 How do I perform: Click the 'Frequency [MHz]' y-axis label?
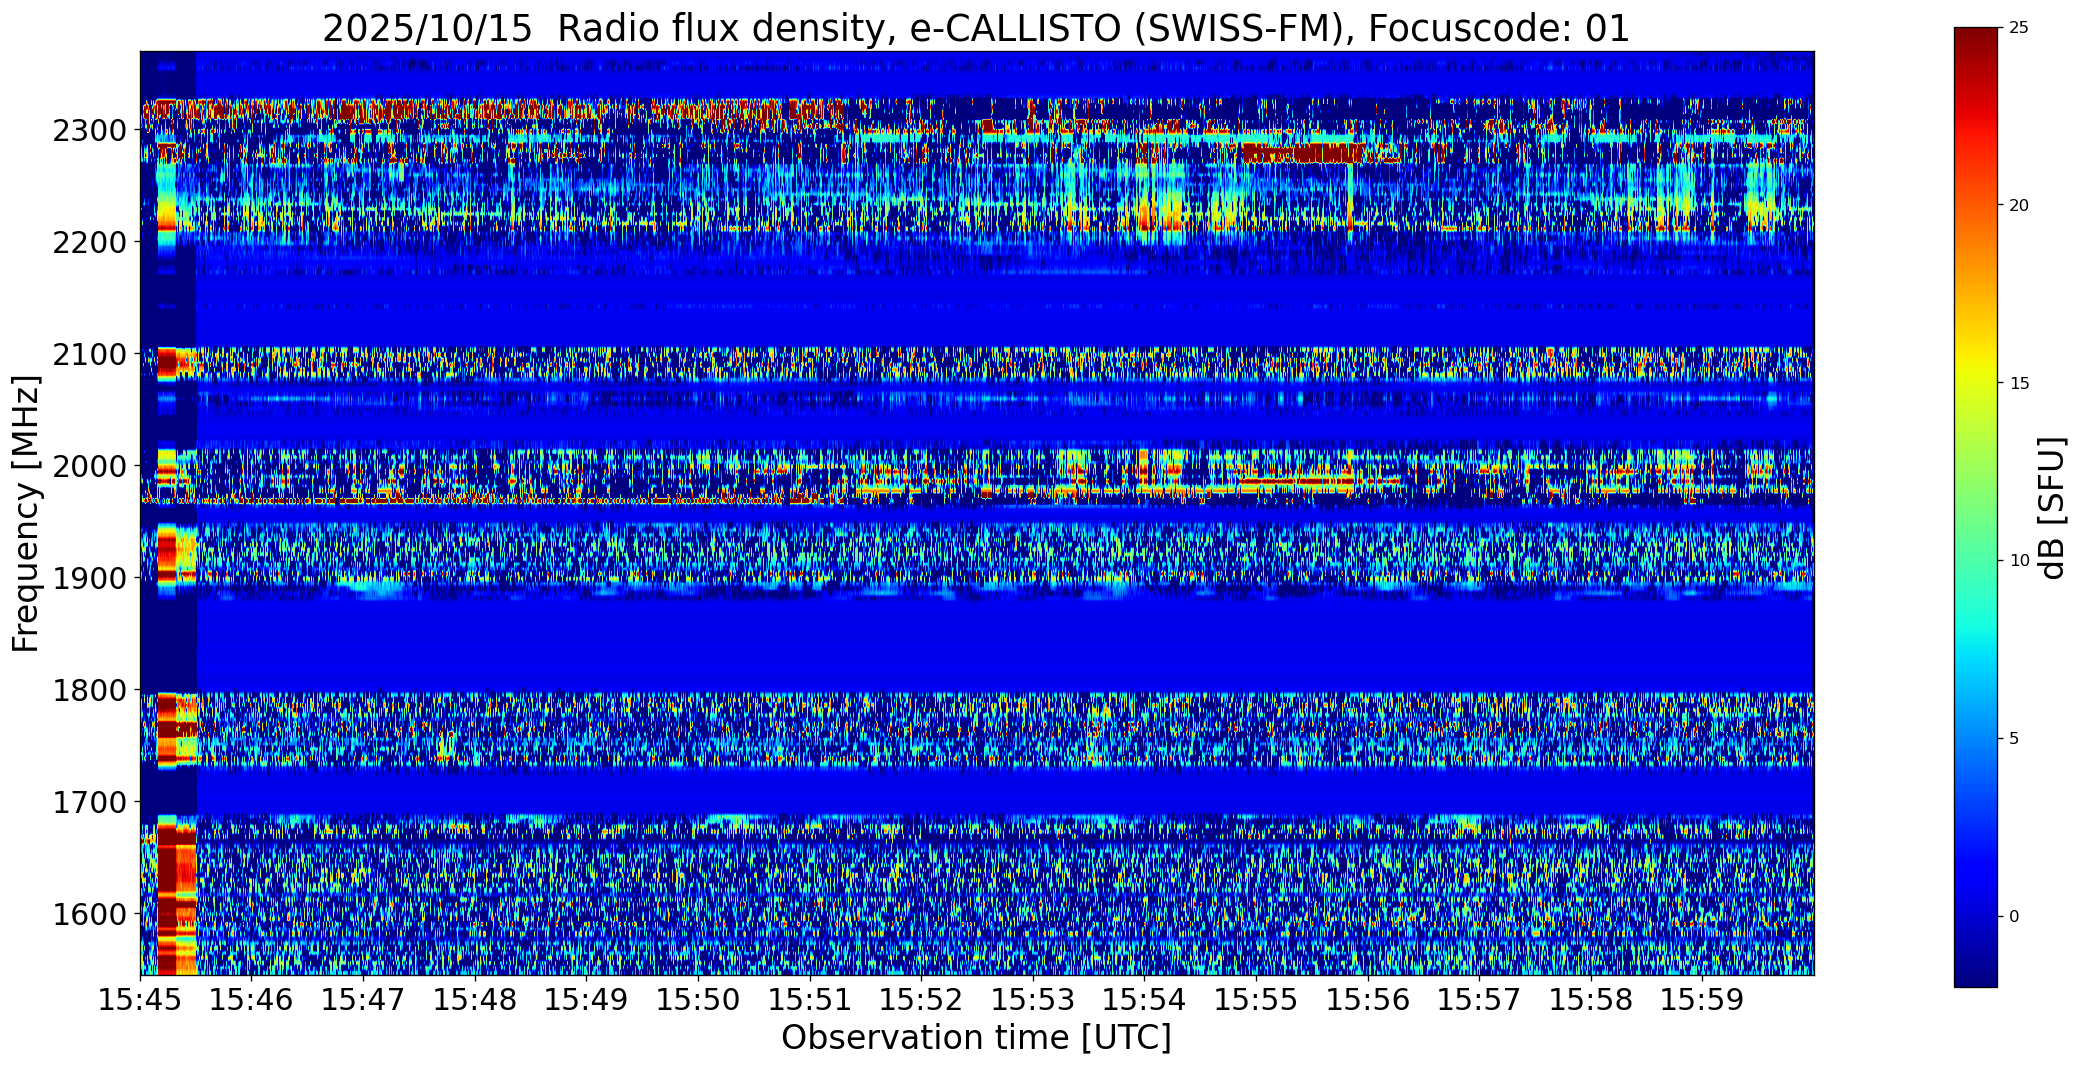point(26,513)
